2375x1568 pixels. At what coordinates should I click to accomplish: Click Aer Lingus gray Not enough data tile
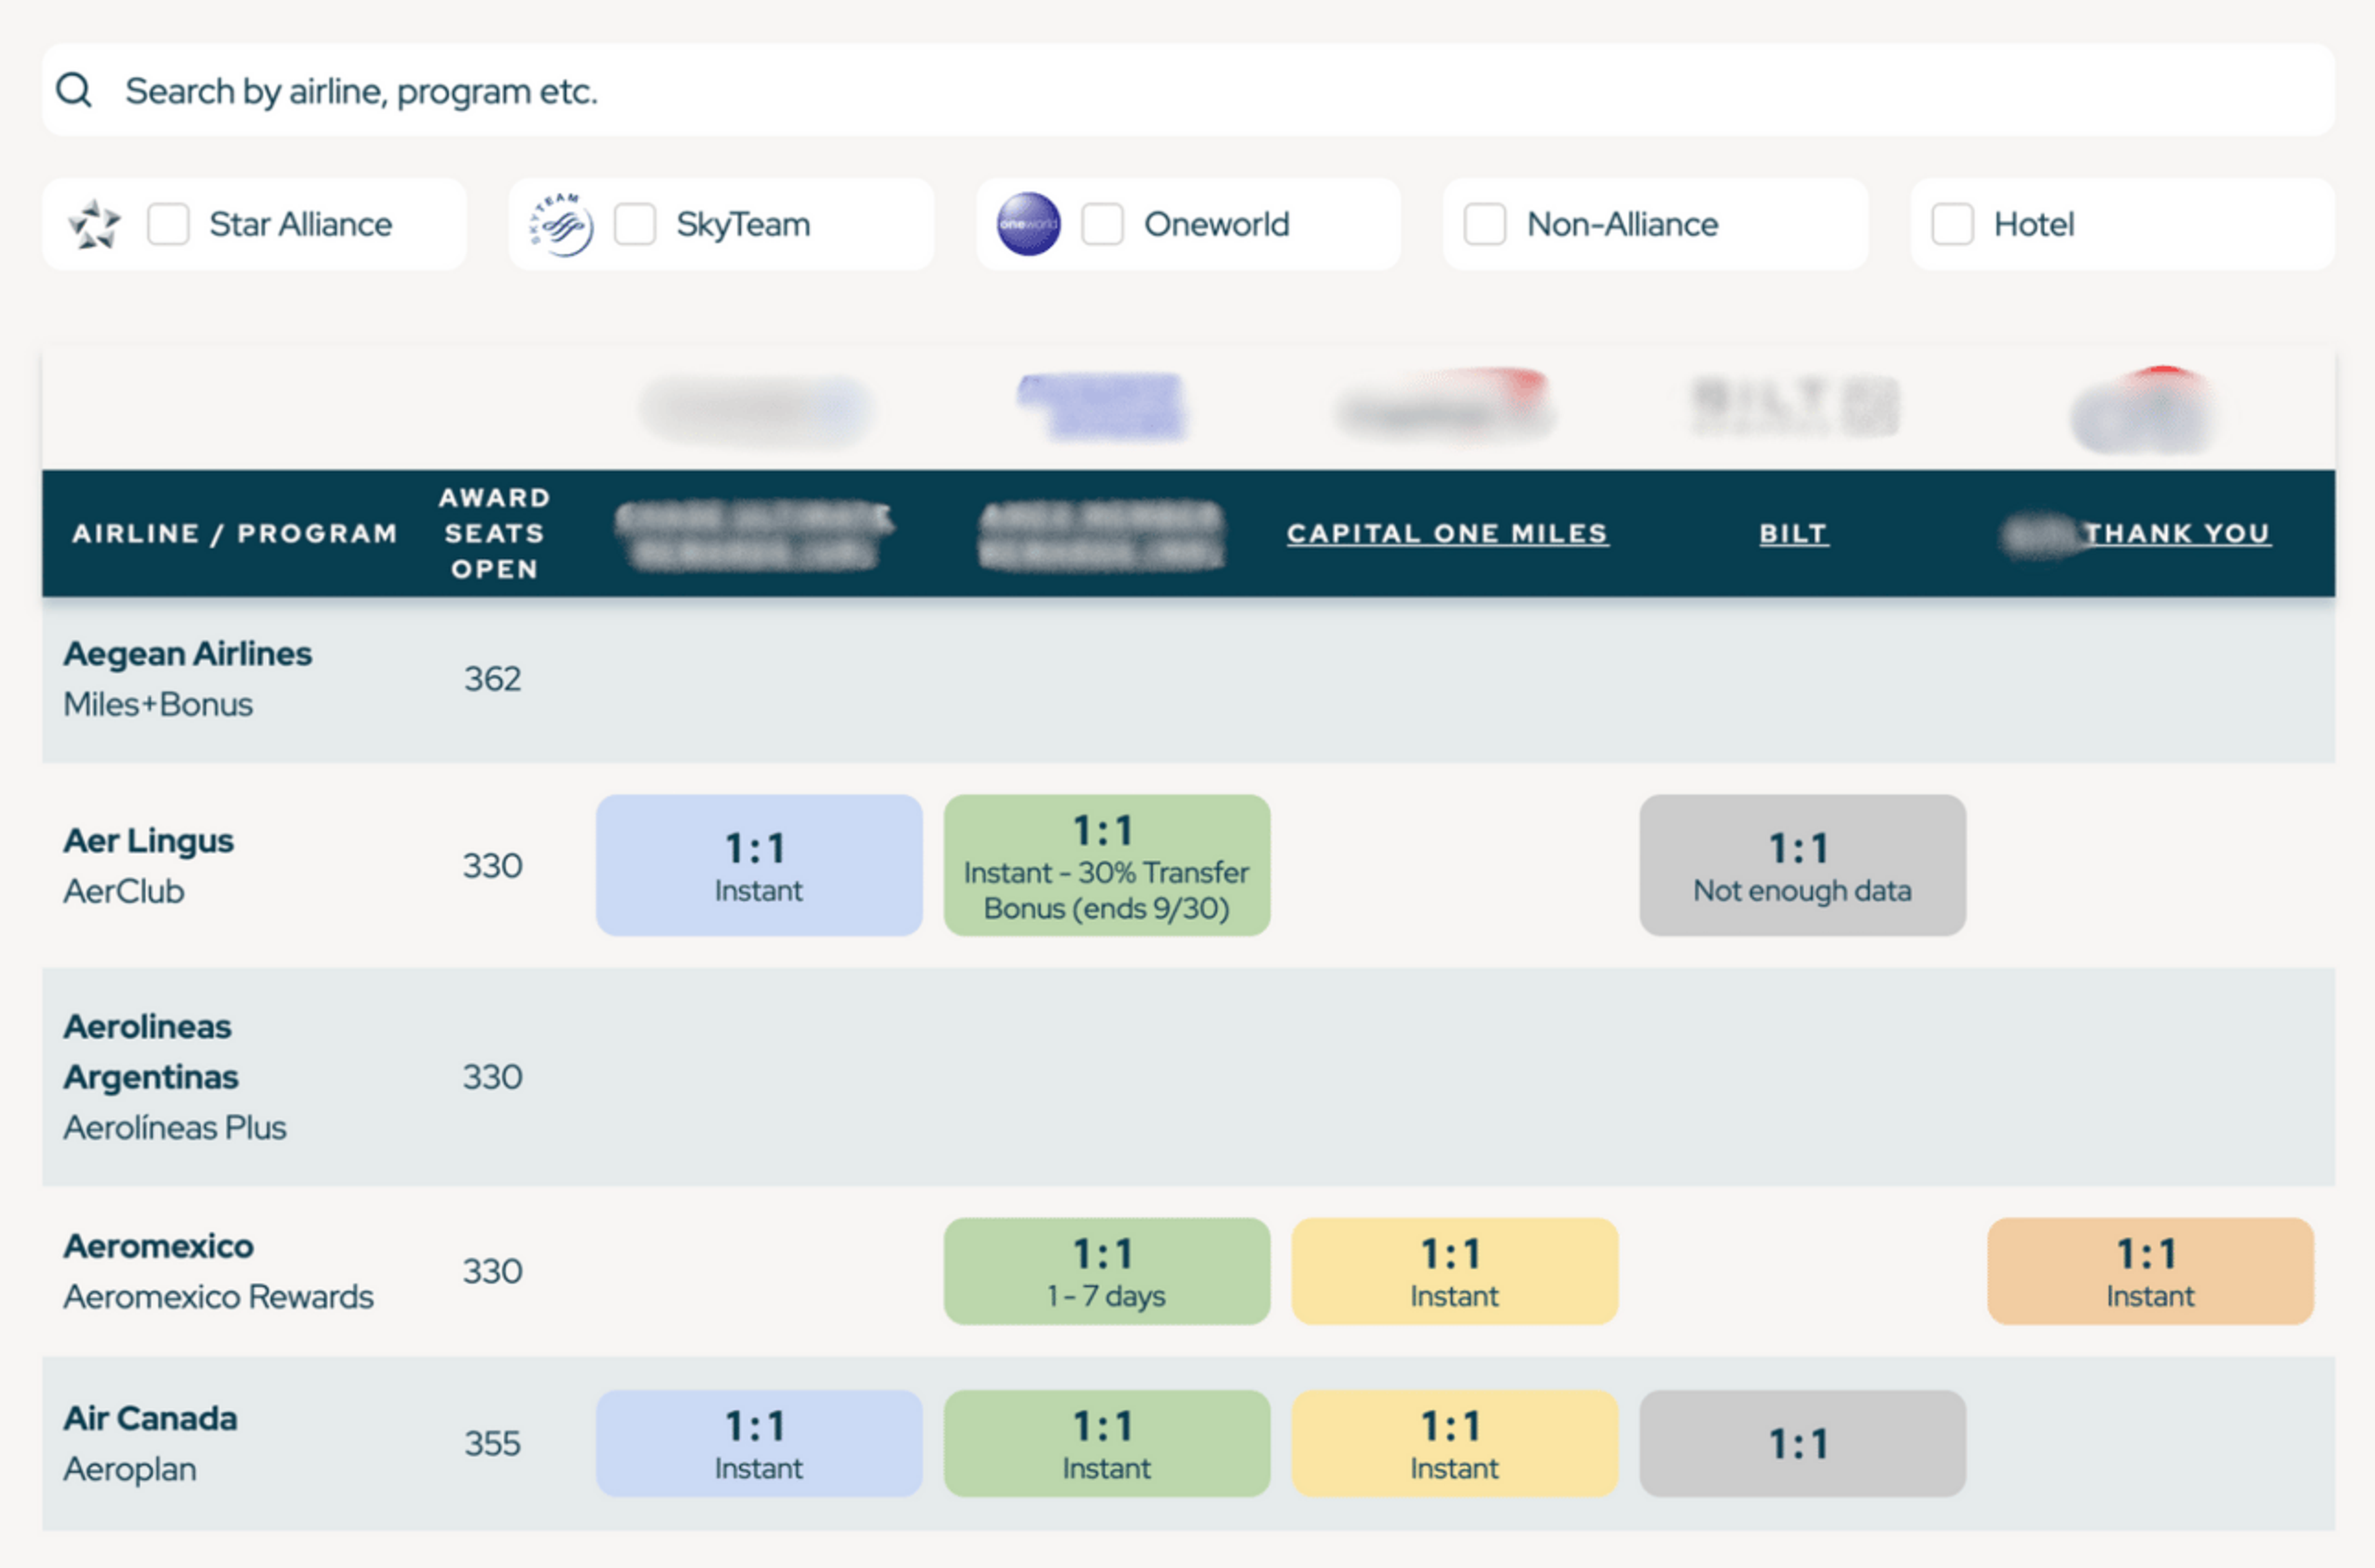[x=1802, y=865]
